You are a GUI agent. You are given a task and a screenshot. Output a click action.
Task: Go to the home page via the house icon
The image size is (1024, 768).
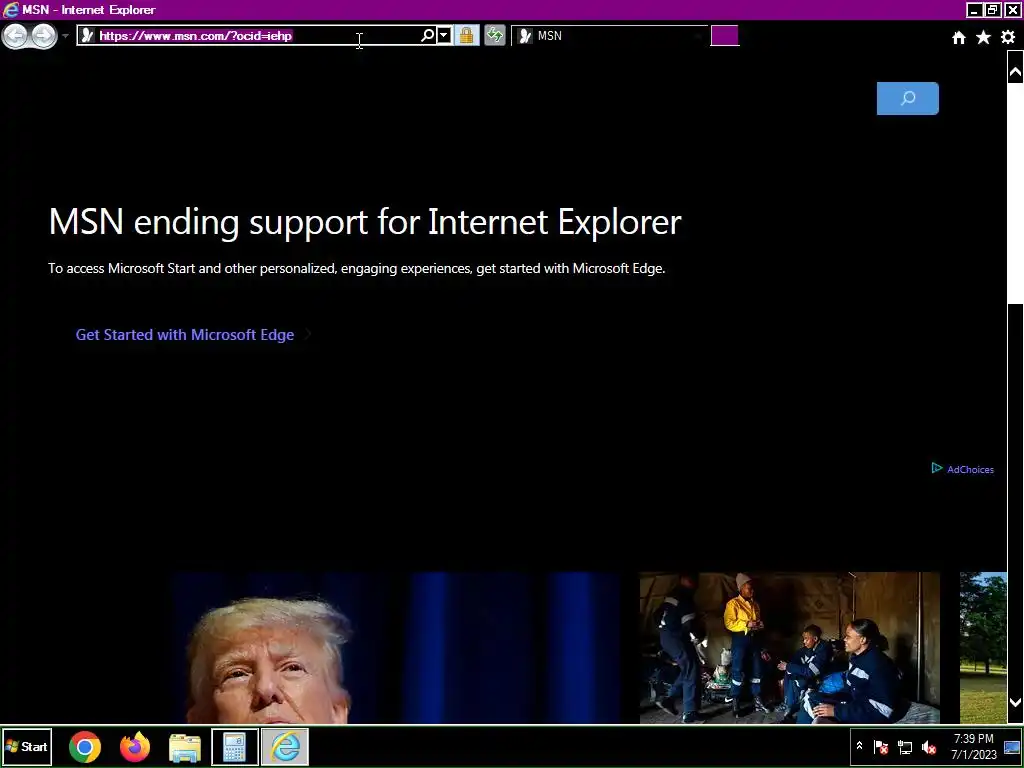point(959,38)
